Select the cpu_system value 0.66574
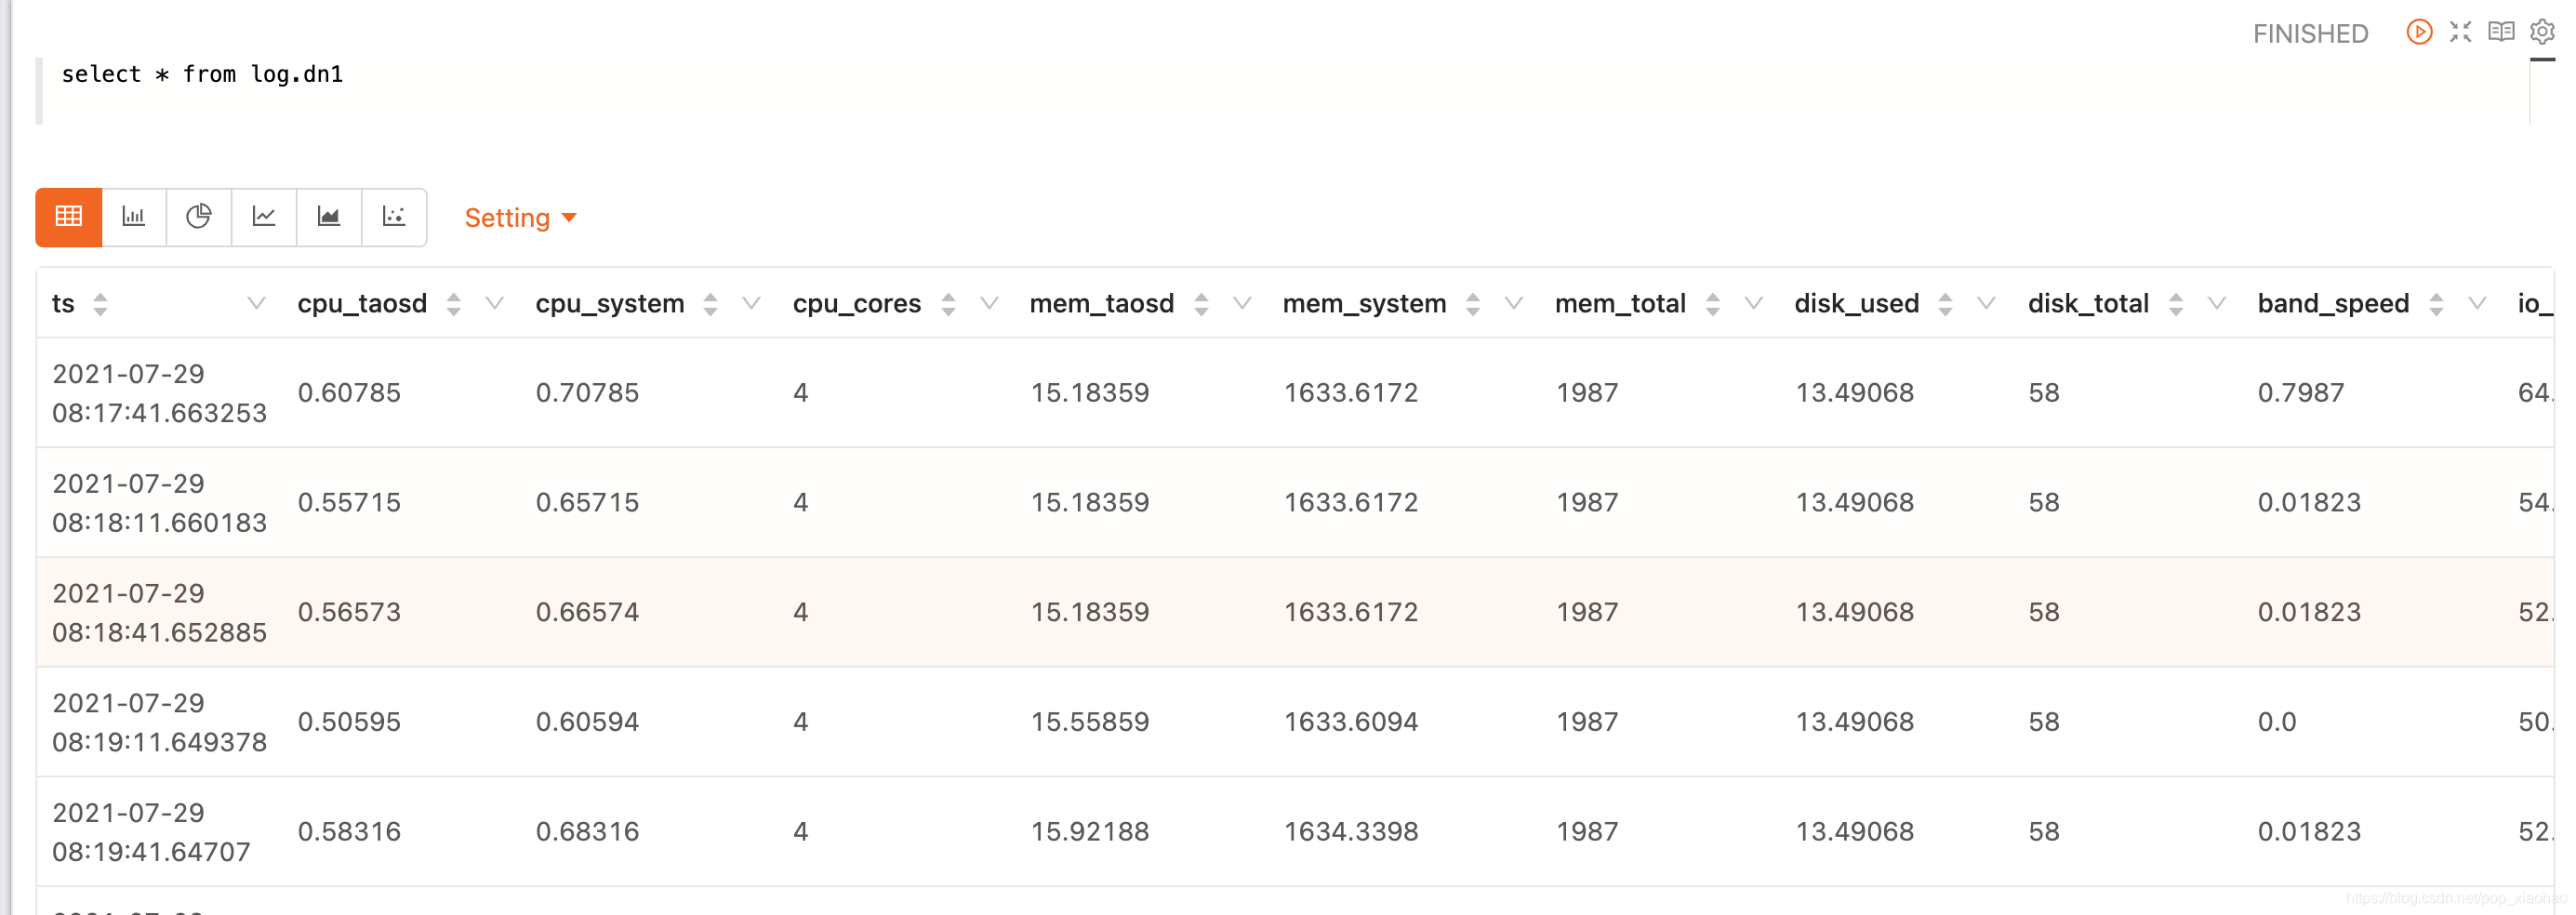The image size is (2576, 915). [587, 613]
